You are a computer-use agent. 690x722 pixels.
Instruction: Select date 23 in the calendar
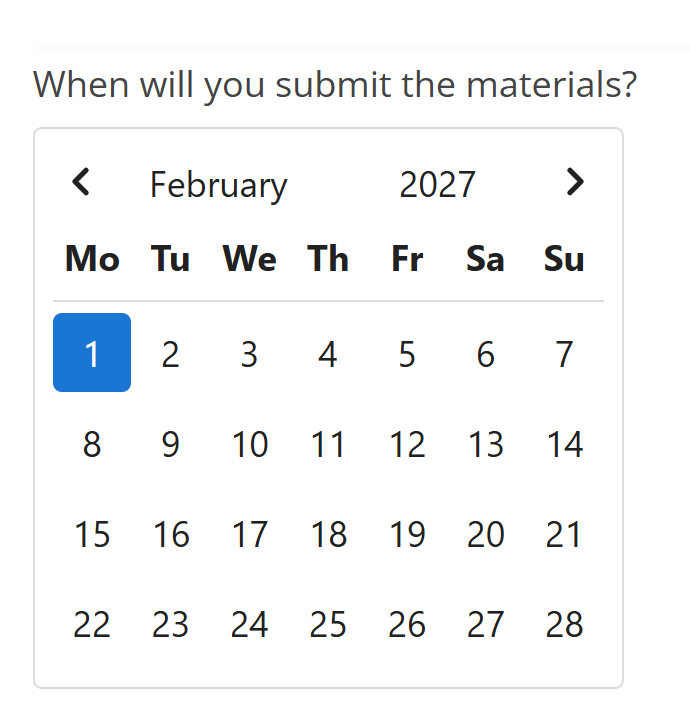coord(171,623)
